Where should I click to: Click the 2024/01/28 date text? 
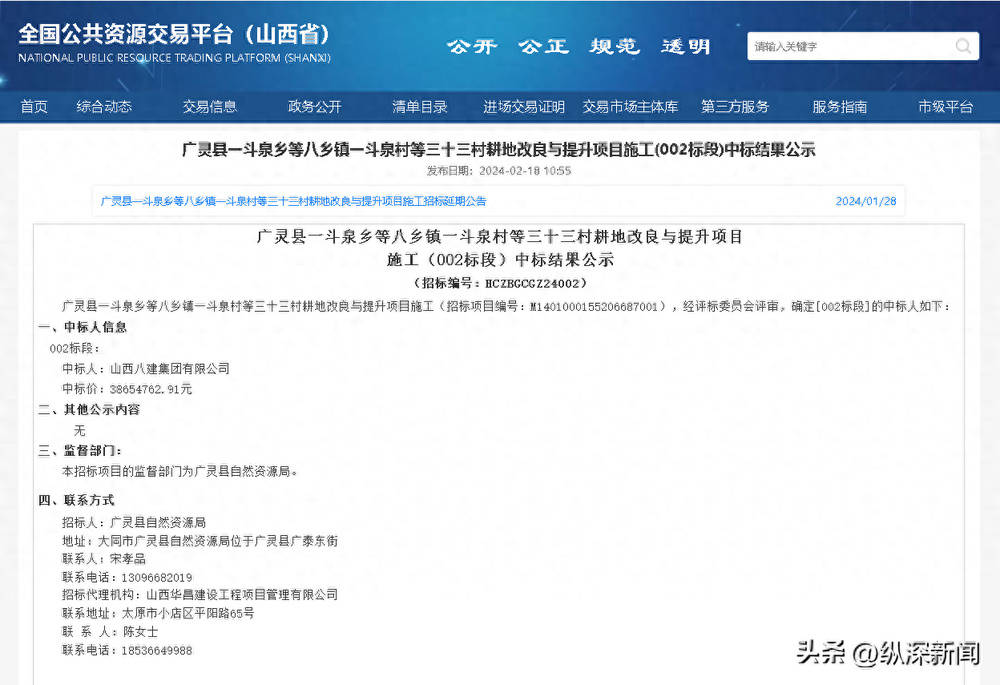(x=865, y=201)
